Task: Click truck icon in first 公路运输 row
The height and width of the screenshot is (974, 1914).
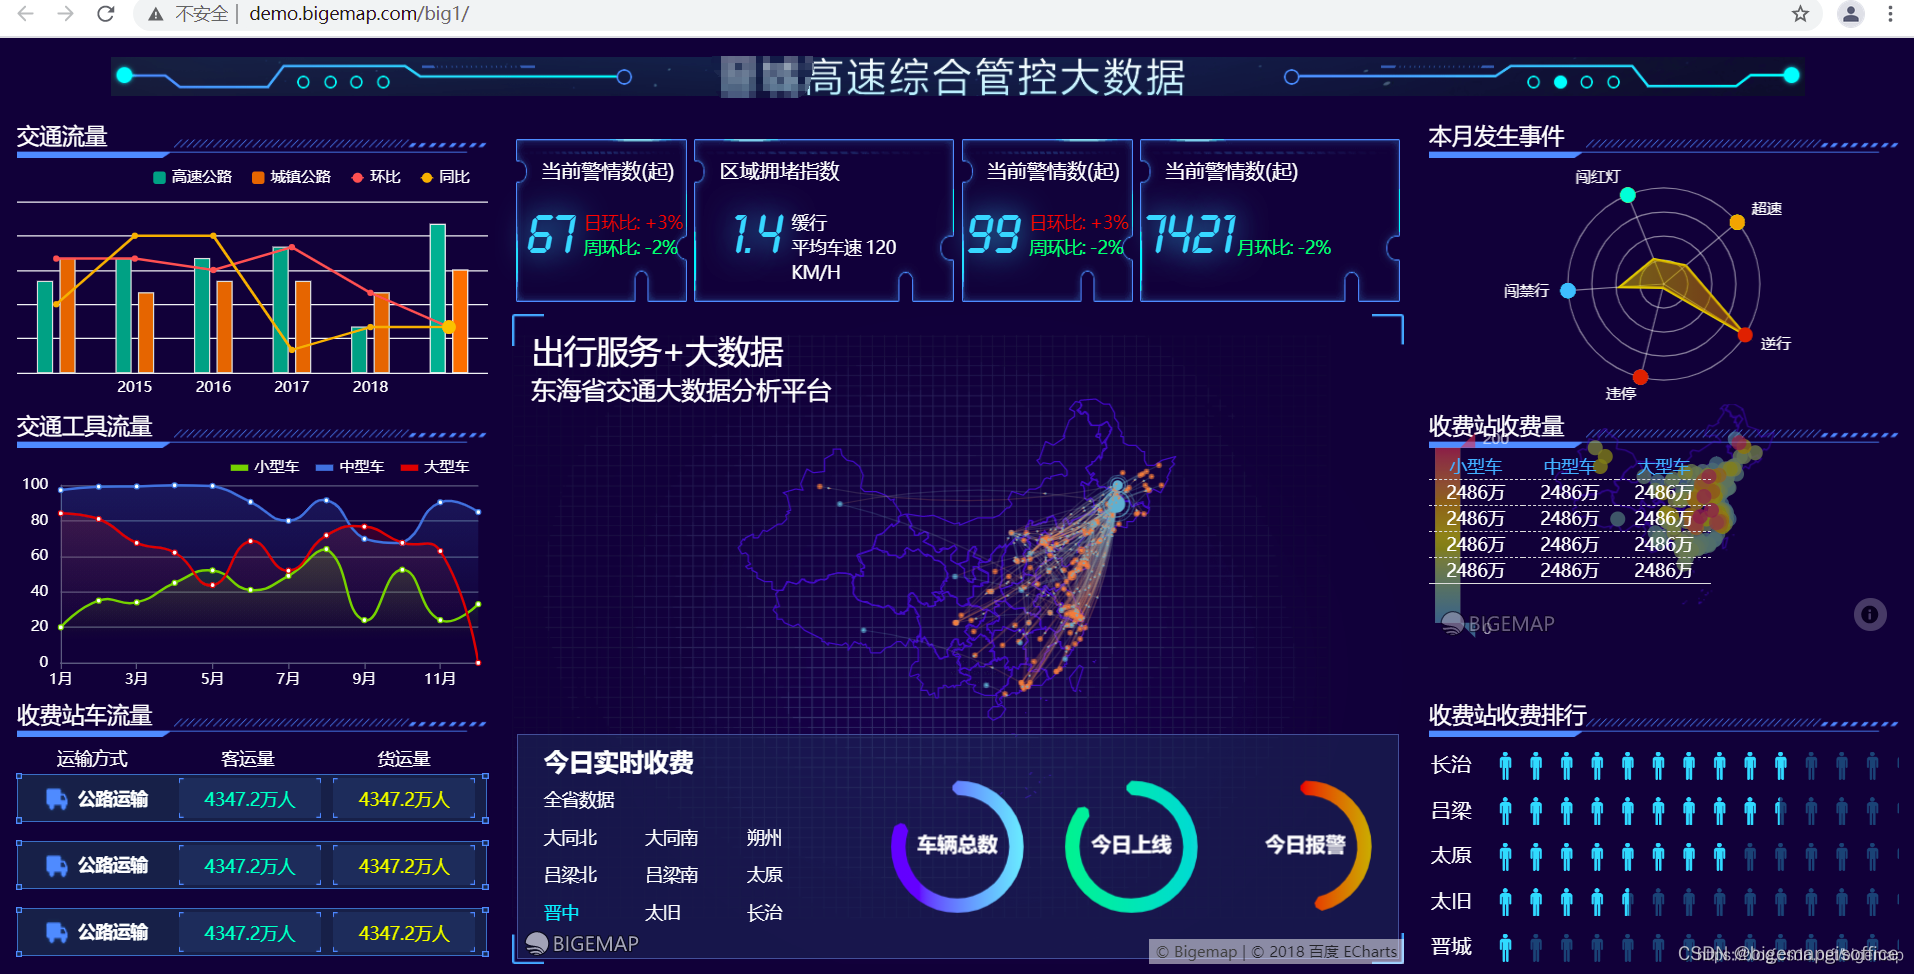Action: click(x=57, y=799)
